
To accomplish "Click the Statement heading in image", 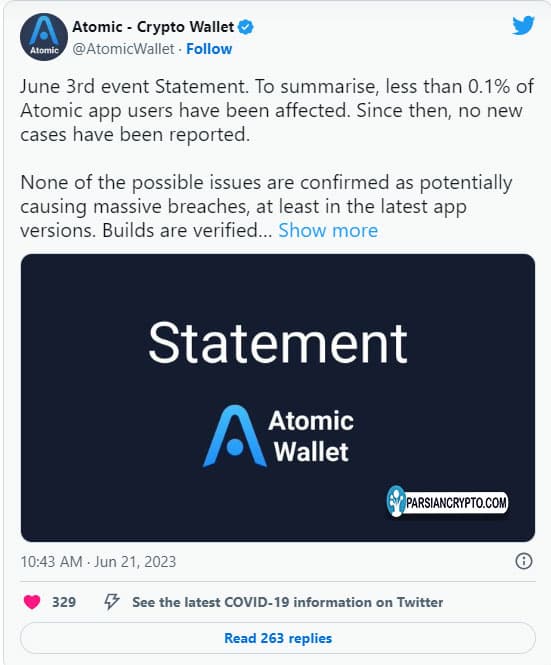I will tap(278, 343).
